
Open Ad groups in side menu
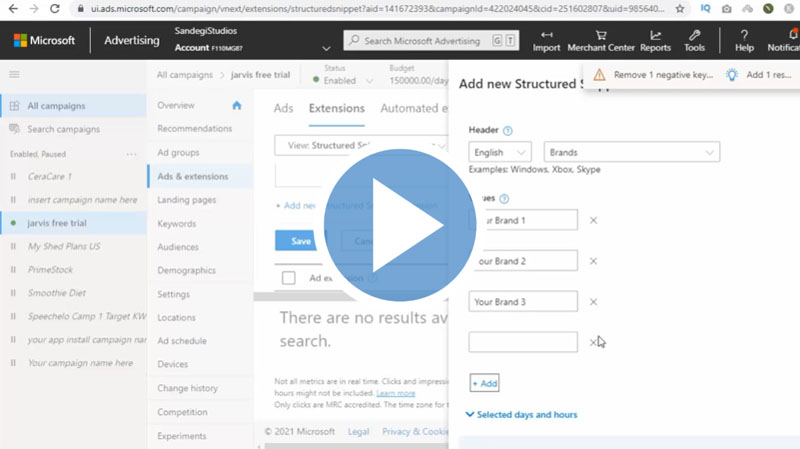(x=178, y=153)
